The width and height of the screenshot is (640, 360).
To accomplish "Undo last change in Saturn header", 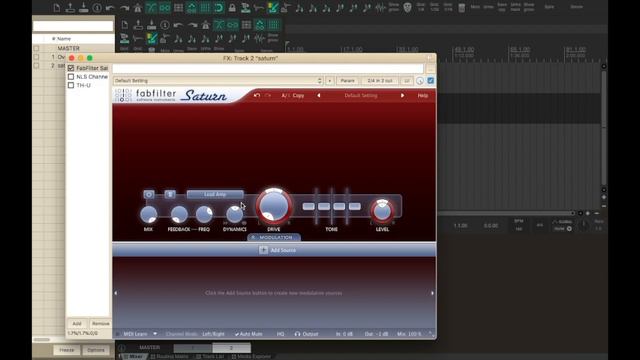I will click(x=257, y=96).
